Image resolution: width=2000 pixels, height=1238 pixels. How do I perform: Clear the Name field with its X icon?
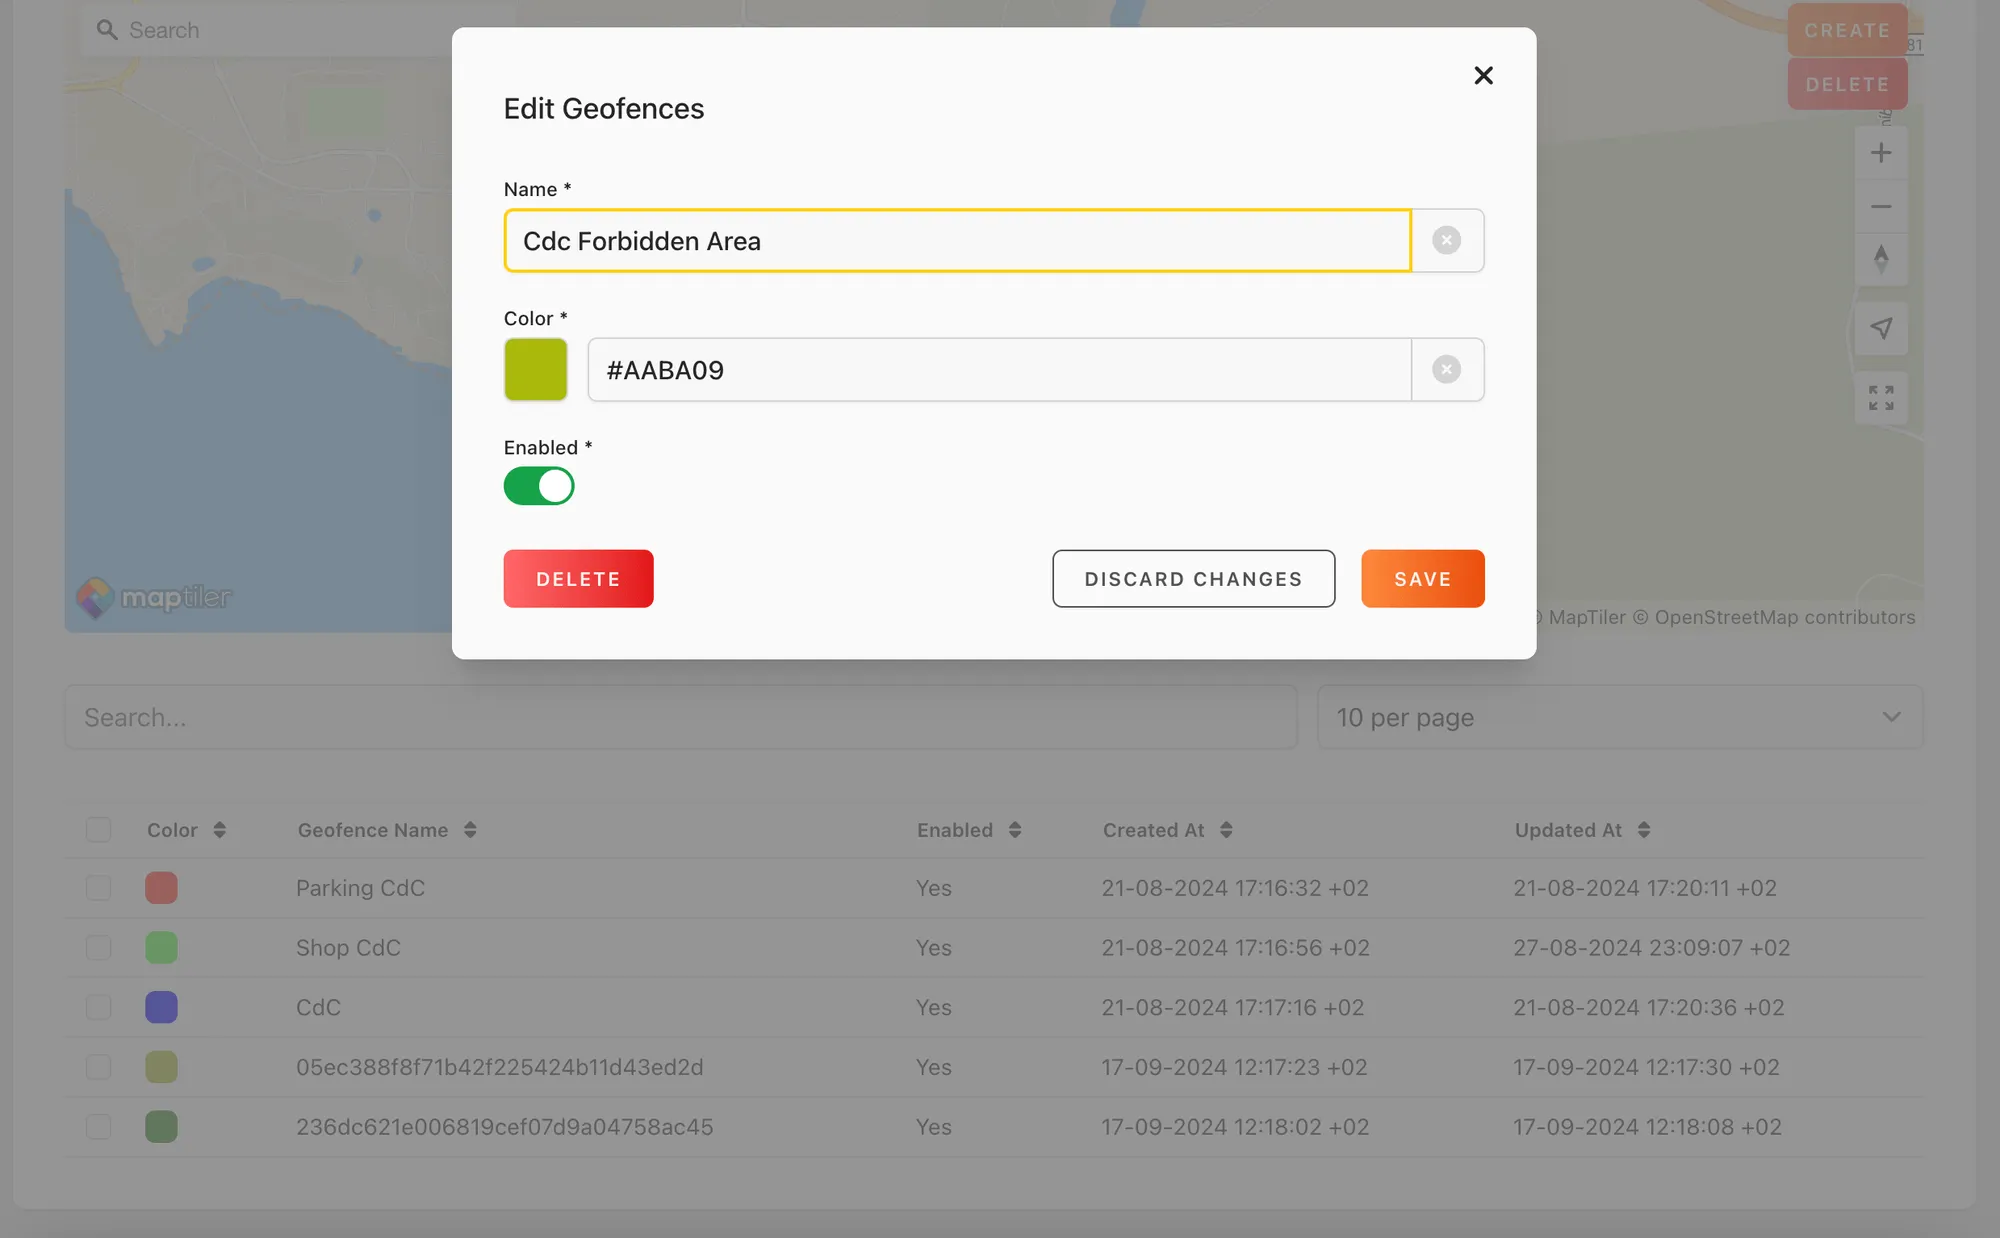[1446, 240]
